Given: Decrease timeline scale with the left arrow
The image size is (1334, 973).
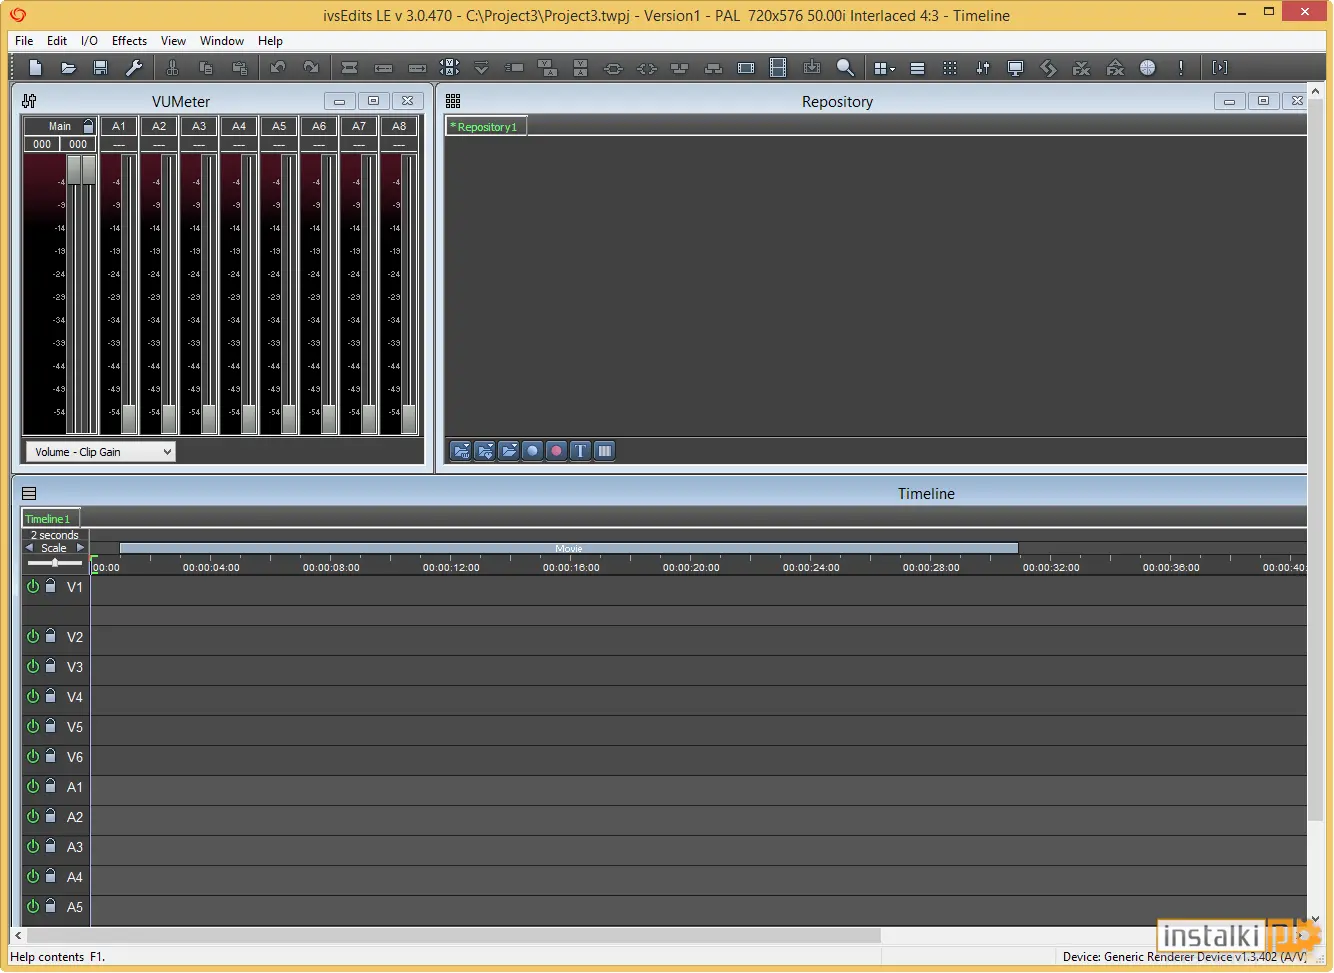Looking at the screenshot, I should pos(29,548).
